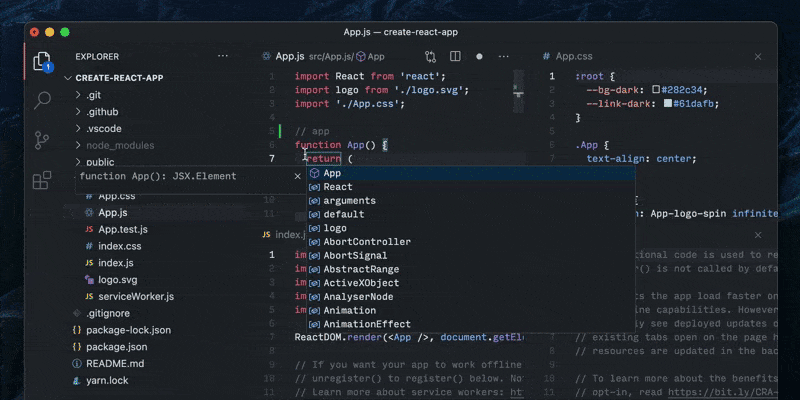Choose 'React' from the autocomplete list
The image size is (800, 400).
click(x=338, y=187)
